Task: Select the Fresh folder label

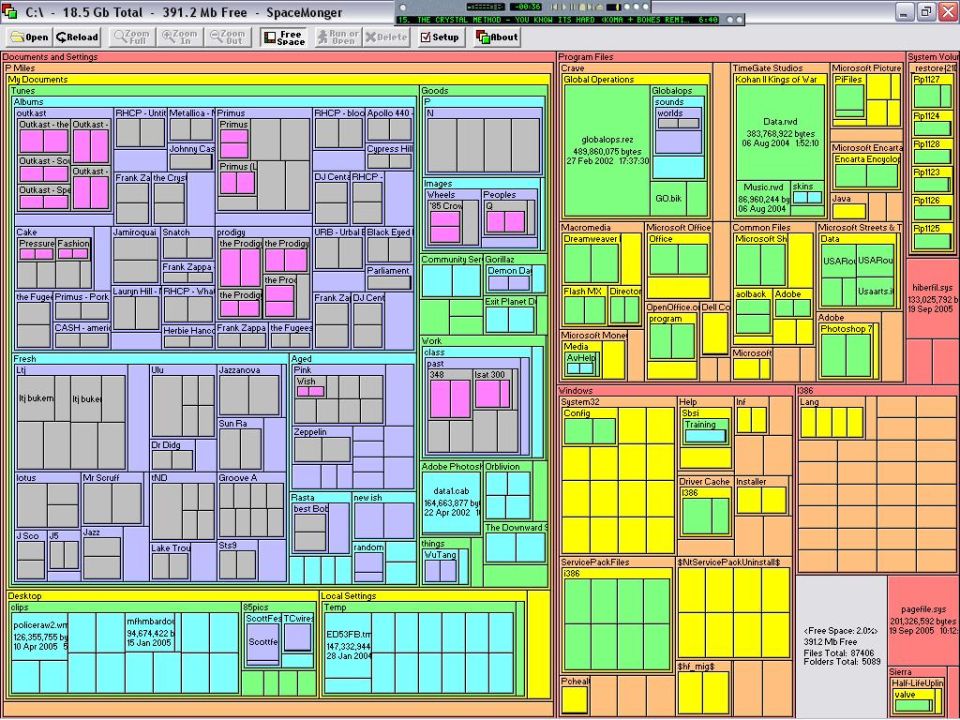Action: coord(25,359)
